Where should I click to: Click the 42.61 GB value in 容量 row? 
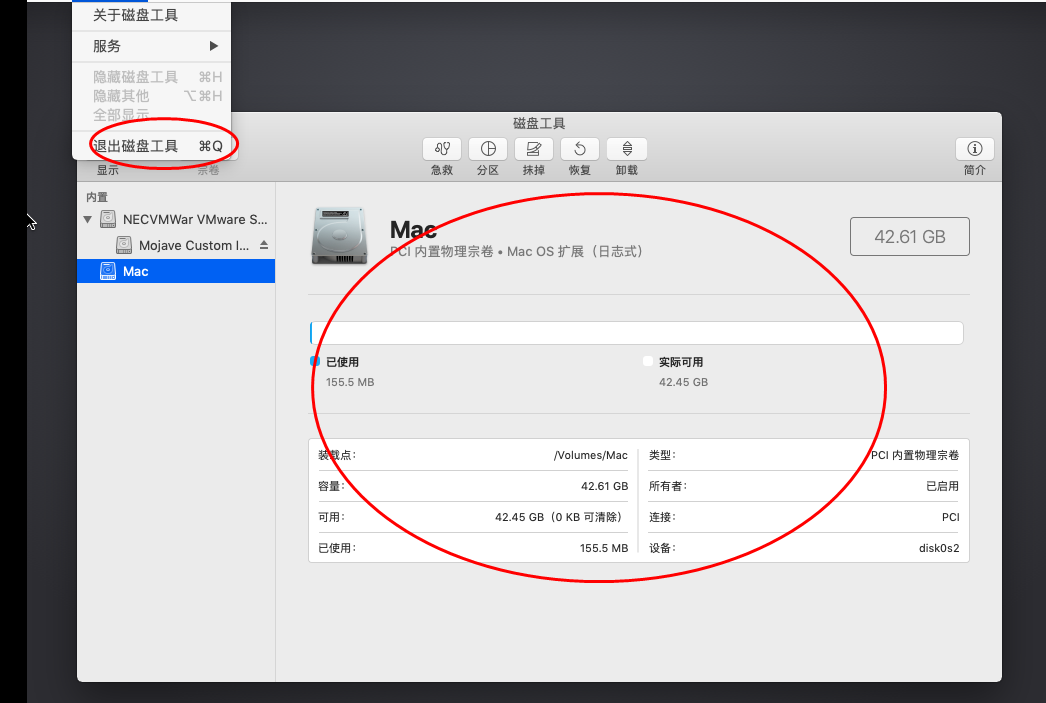604,486
